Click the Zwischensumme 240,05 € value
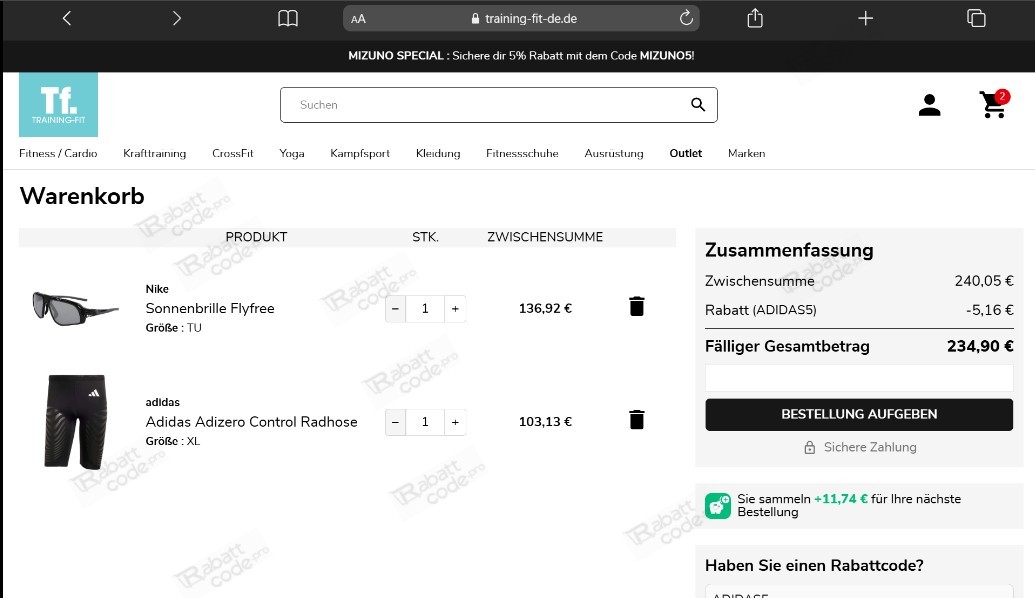This screenshot has width=1035, height=598. click(x=984, y=281)
